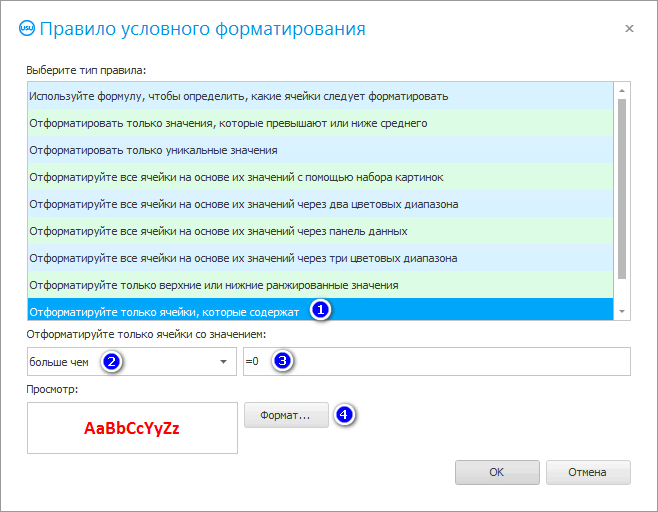Select rule 'через панель данных'
The width and height of the screenshot is (658, 512).
[x=320, y=231]
